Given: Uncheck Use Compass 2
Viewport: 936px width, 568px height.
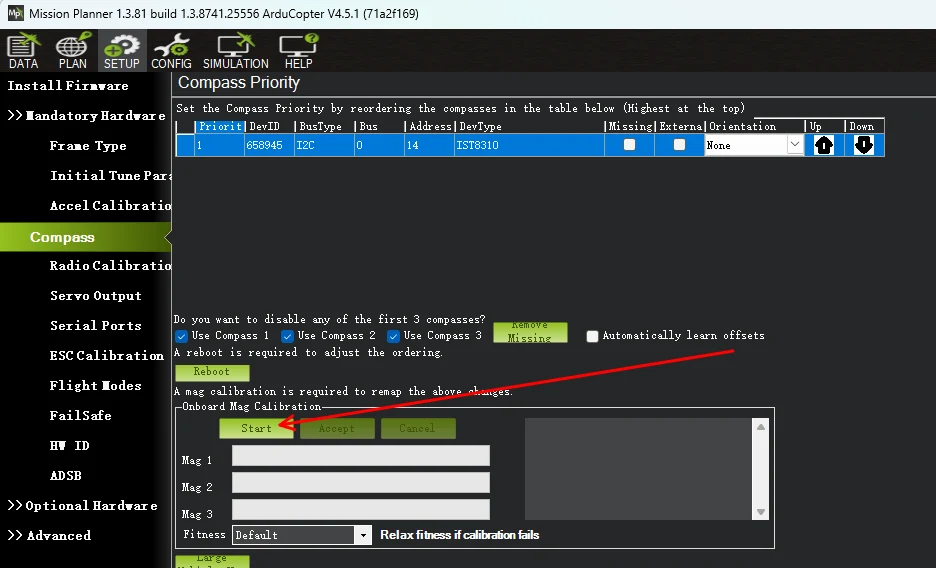Looking at the screenshot, I should (x=287, y=336).
